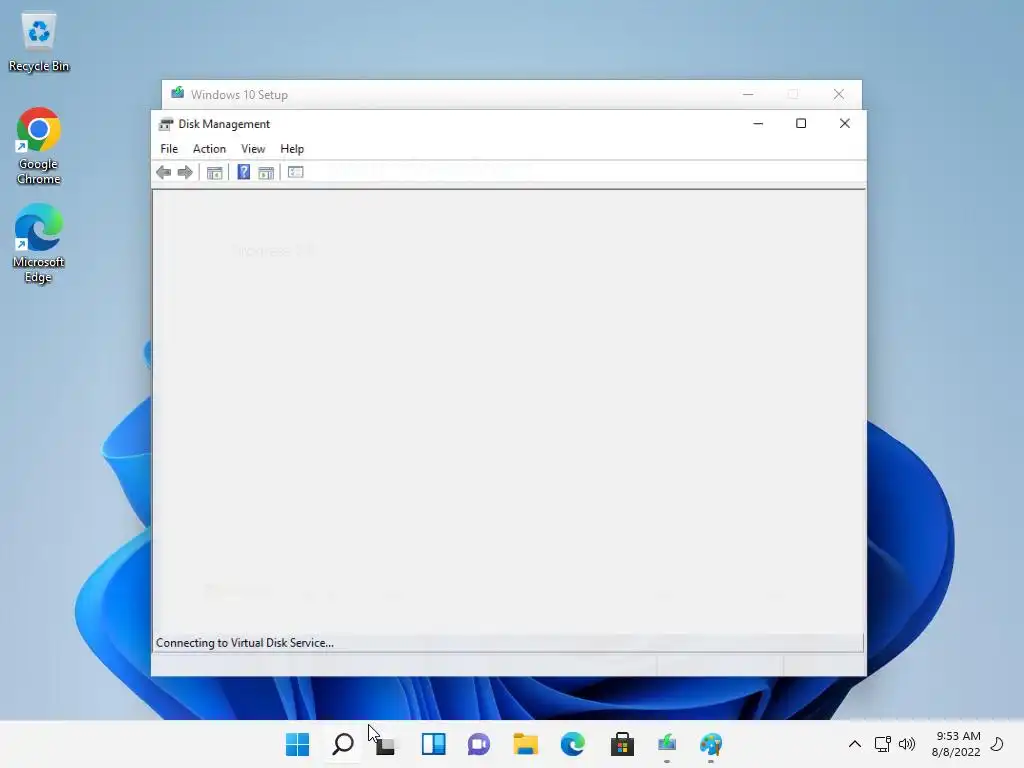This screenshot has height=768, width=1024.
Task: Click the volume speaker icon in tray
Action: [906, 744]
